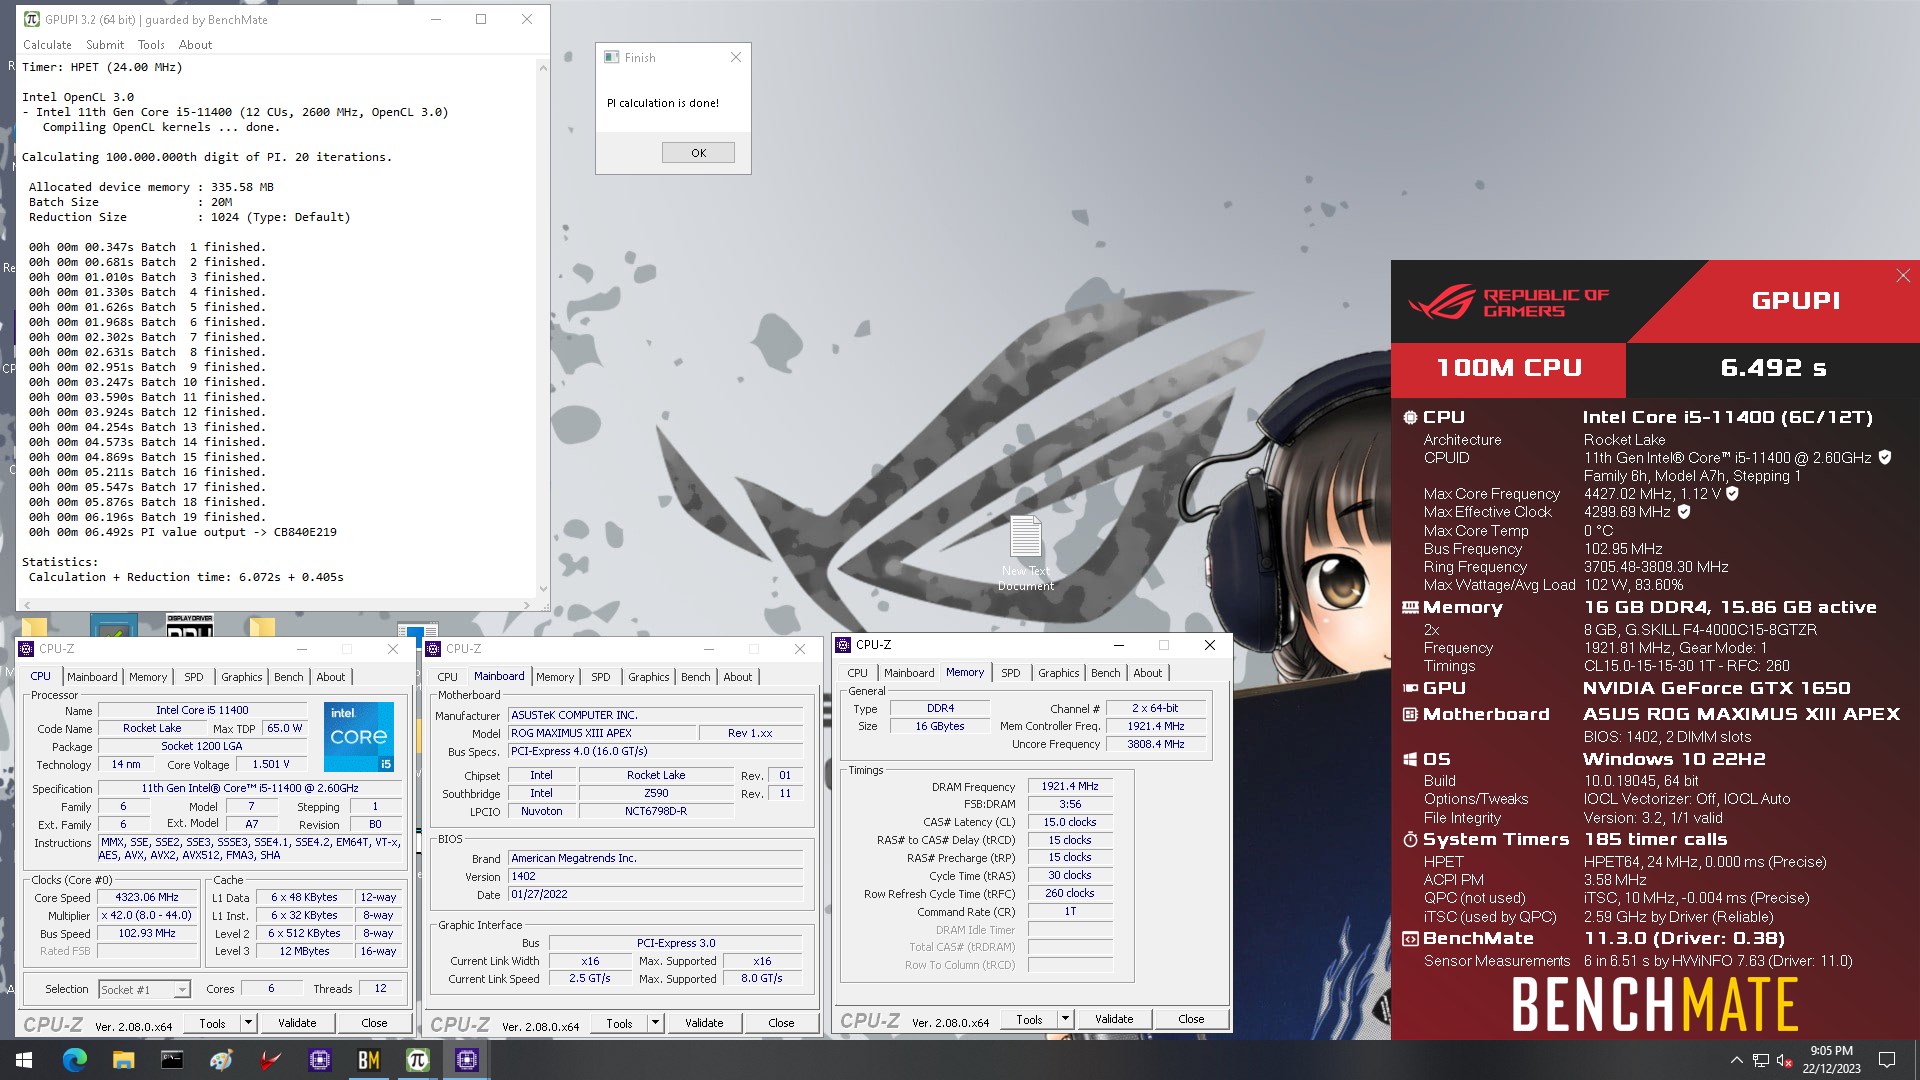Open GPUPI's Tools menu
Viewport: 1920px width, 1080px height.
pos(151,45)
